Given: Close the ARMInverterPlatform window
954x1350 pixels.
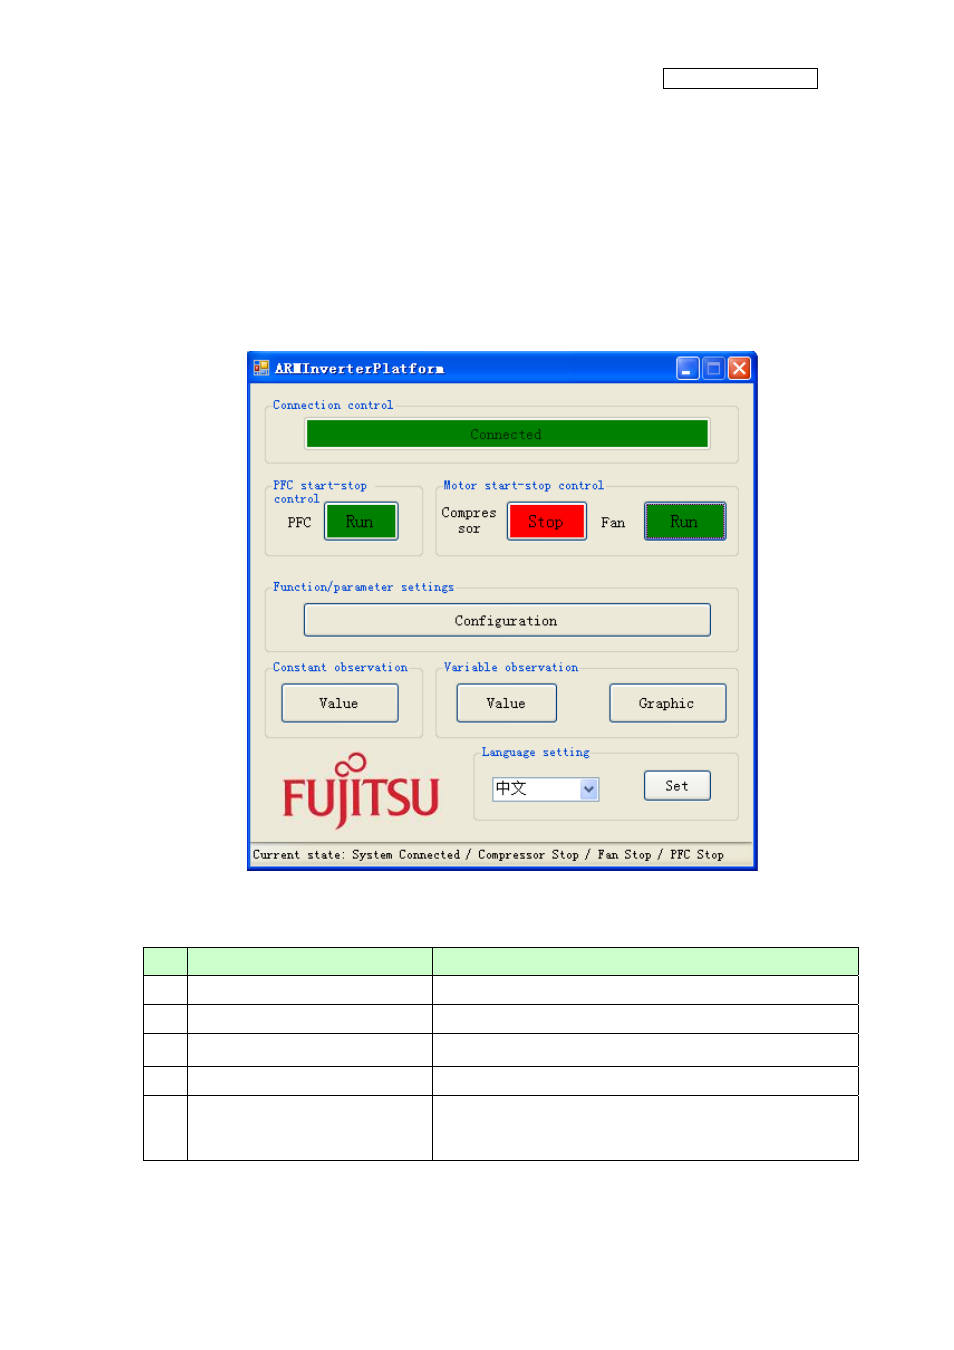Looking at the screenshot, I should click(x=739, y=368).
